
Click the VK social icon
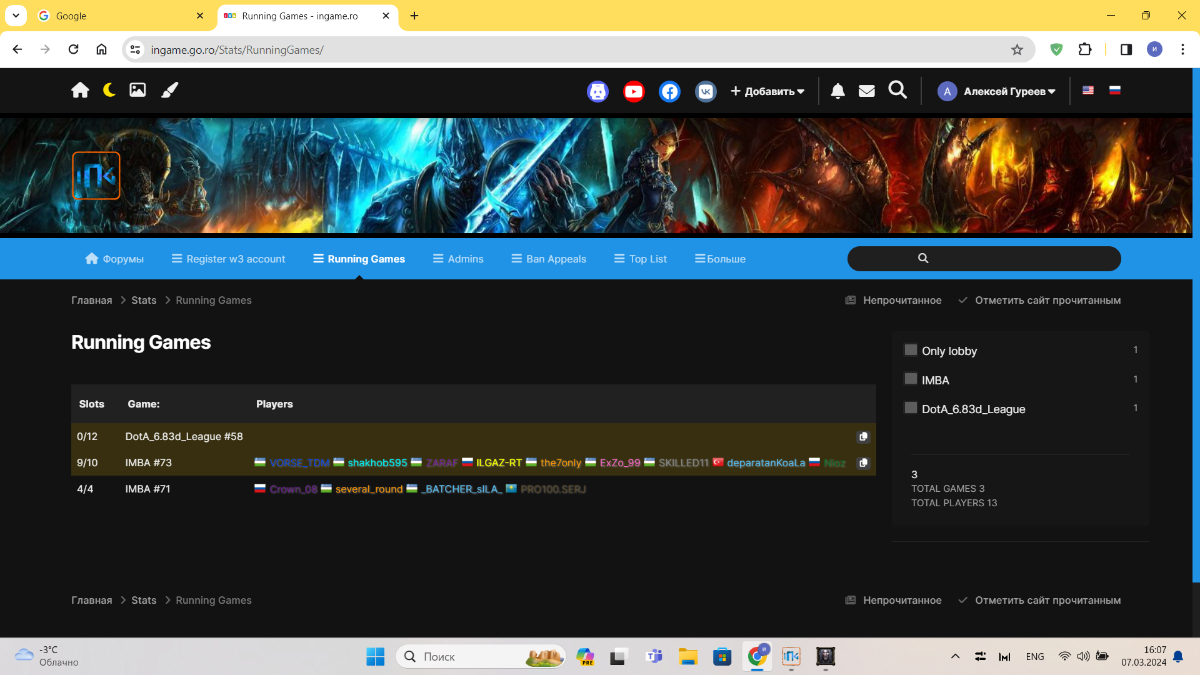pyautogui.click(x=706, y=91)
